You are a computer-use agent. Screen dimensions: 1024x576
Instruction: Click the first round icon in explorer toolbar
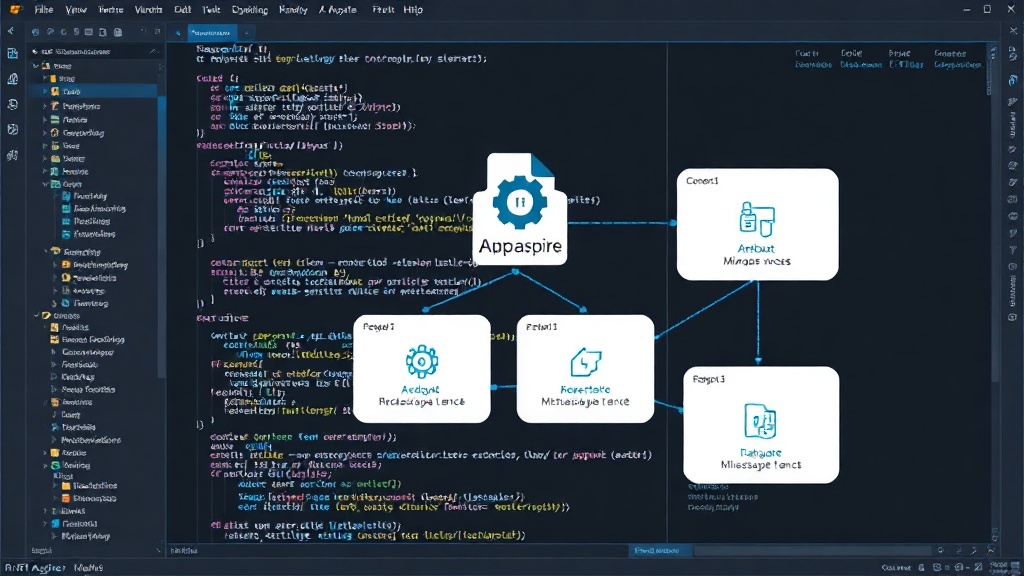[x=35, y=32]
